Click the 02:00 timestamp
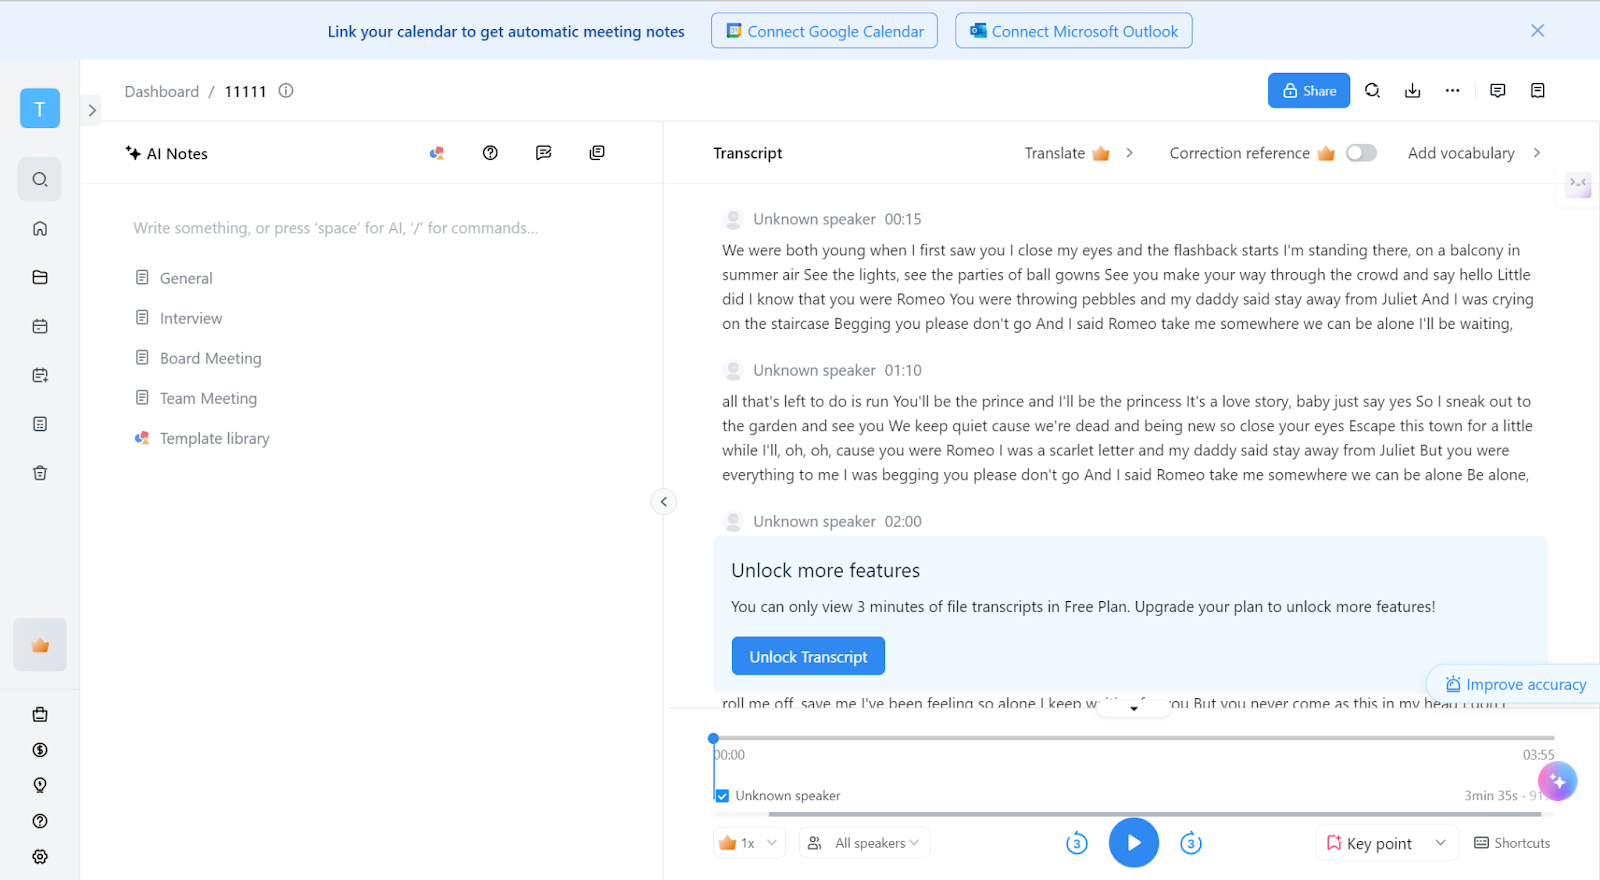 tap(903, 521)
